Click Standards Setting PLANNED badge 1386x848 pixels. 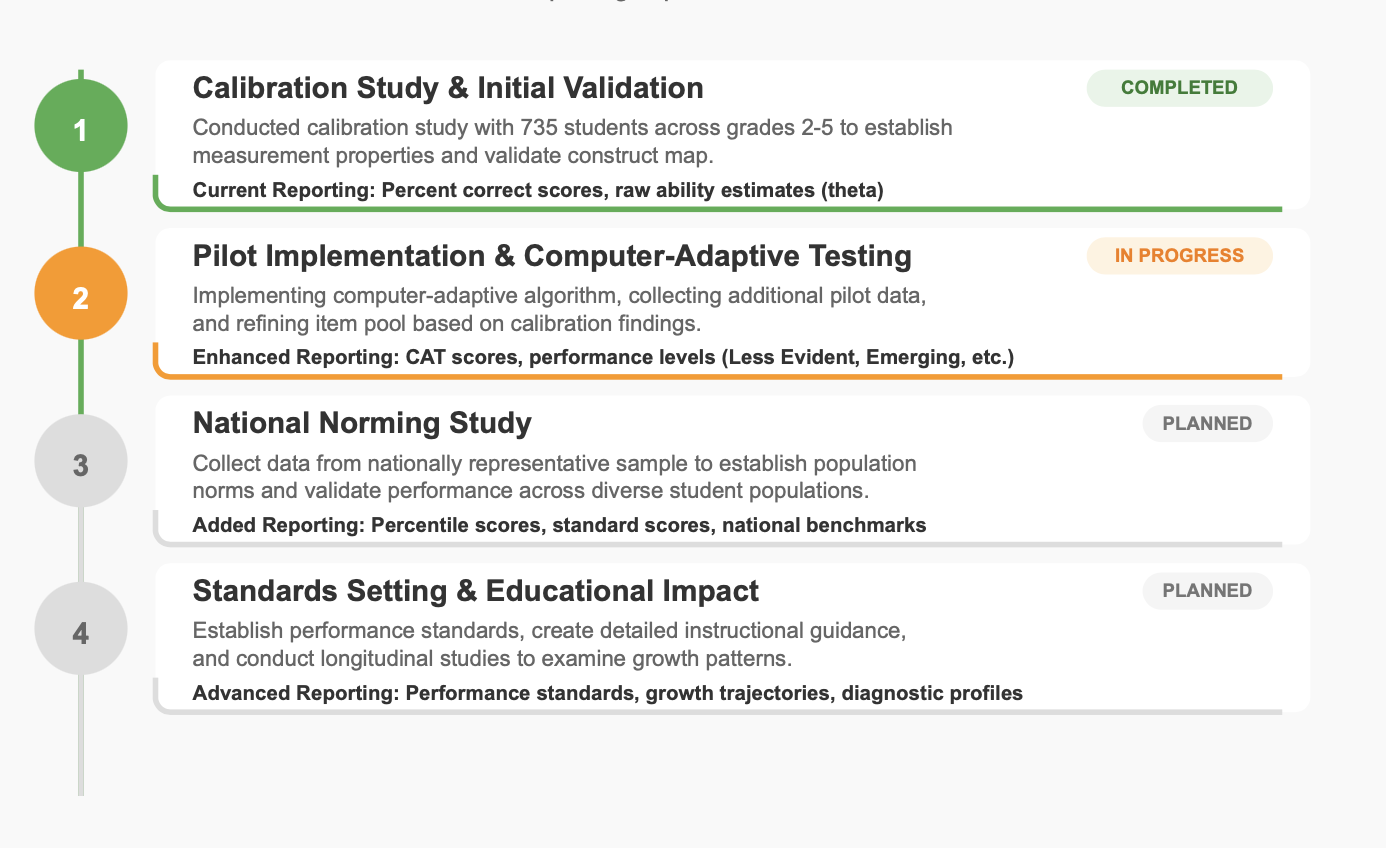pos(1207,591)
